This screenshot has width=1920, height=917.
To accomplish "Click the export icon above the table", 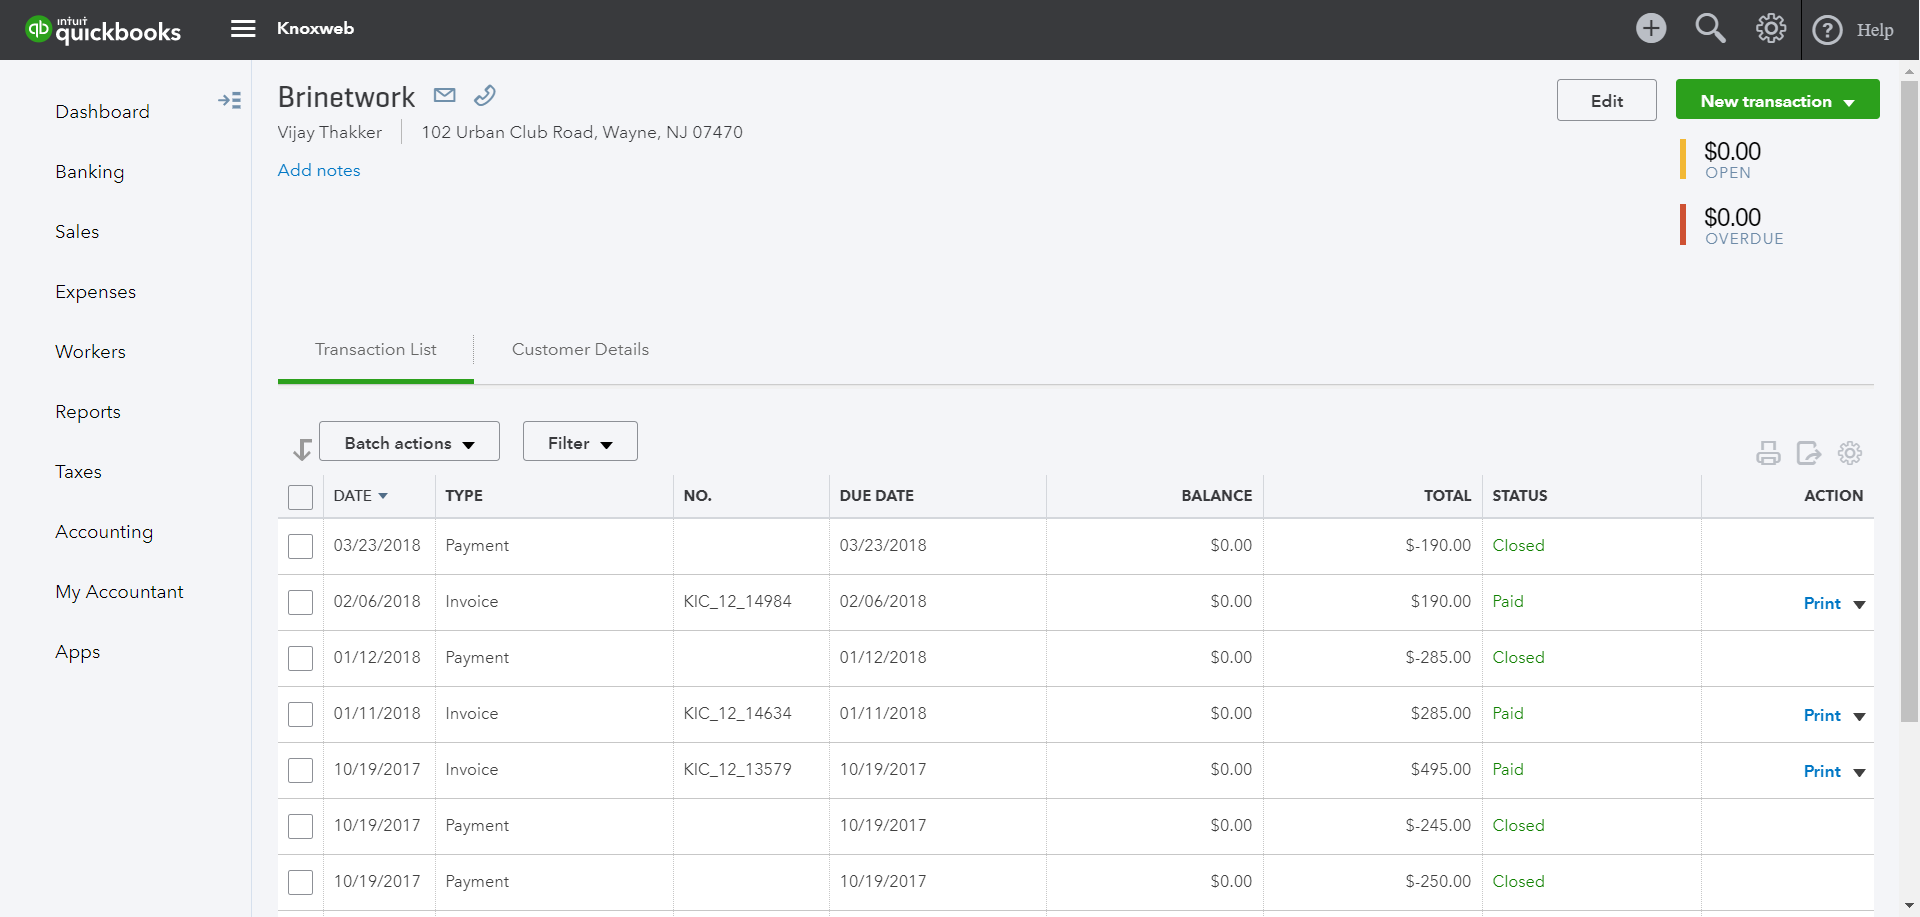I will 1808,453.
